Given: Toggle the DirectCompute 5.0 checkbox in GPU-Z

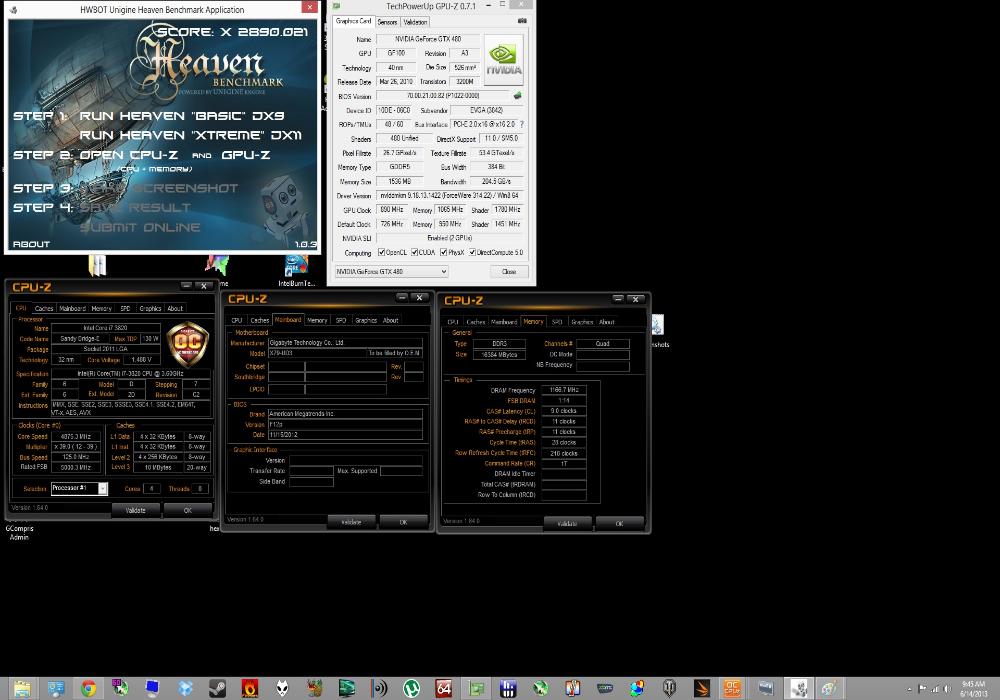Looking at the screenshot, I should (473, 252).
